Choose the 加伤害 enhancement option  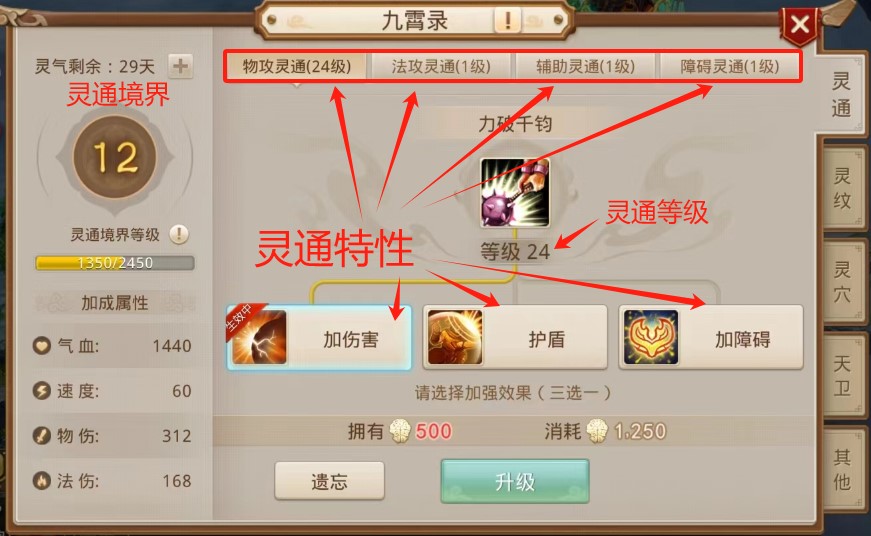point(319,337)
